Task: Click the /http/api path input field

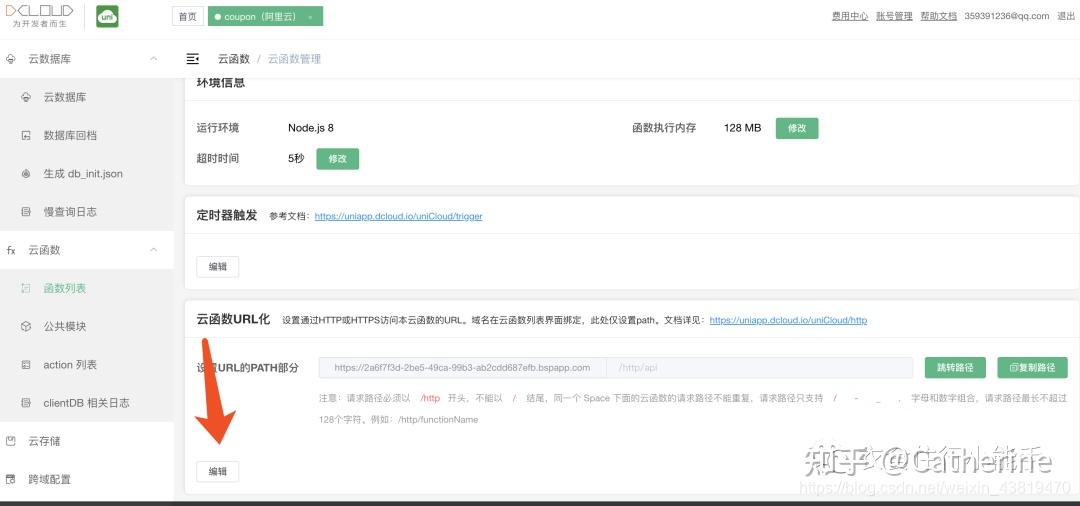Action: point(760,368)
